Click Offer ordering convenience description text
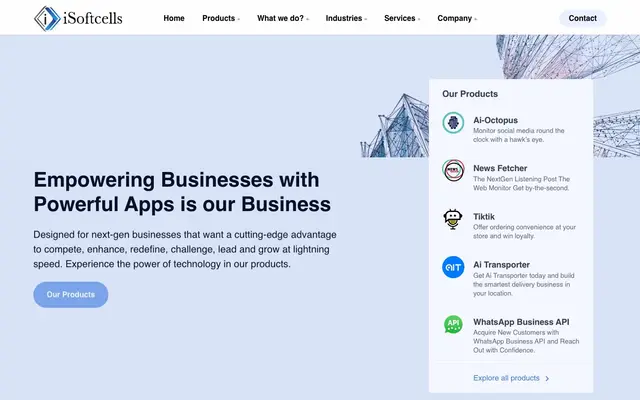Viewport: 640px width, 400px height. (524, 231)
